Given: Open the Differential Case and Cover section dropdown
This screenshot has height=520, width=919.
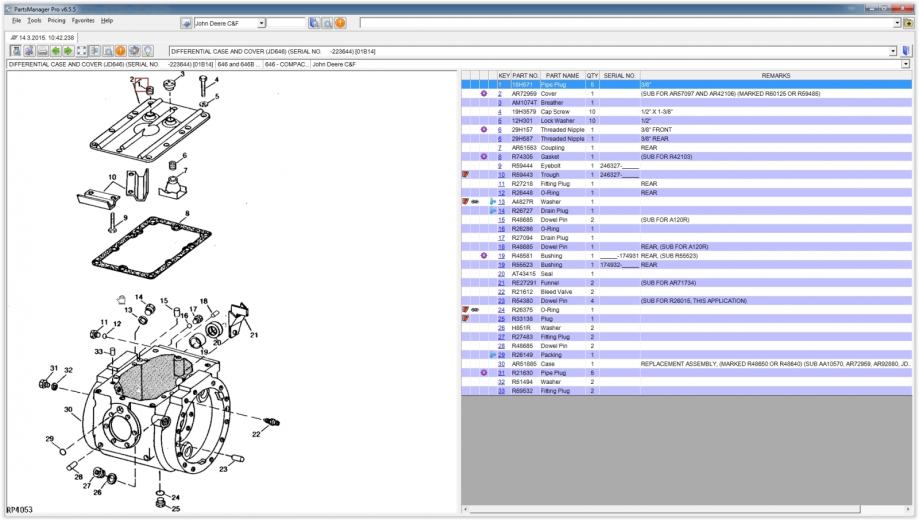Looking at the screenshot, I should pyautogui.click(x=893, y=48).
